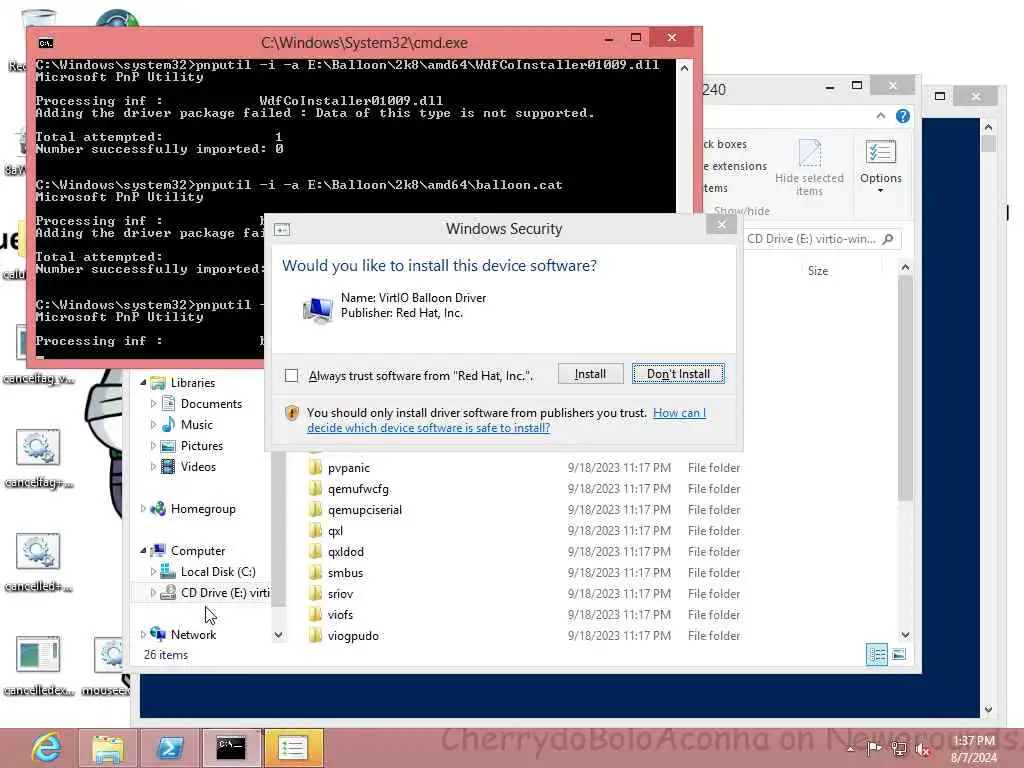Select Music library icon
The height and width of the screenshot is (768, 1024).
(x=168, y=424)
